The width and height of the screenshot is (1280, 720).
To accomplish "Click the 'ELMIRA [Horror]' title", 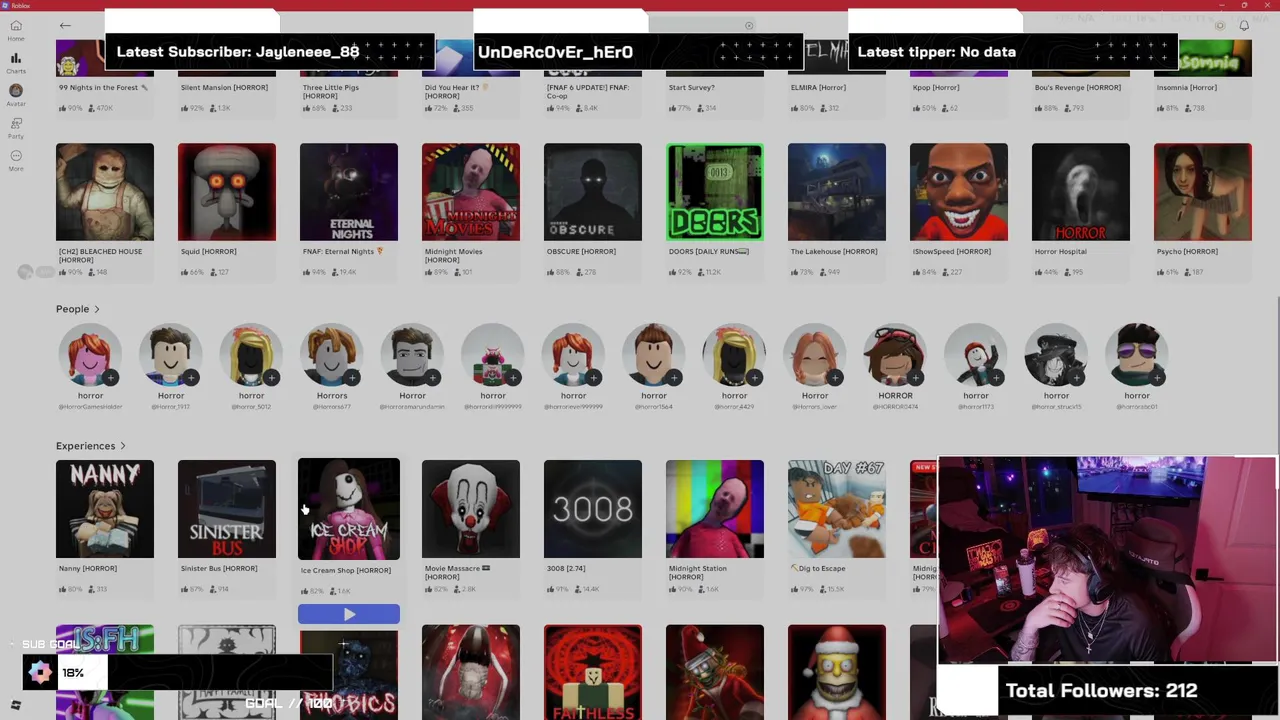I will click(x=818, y=87).
